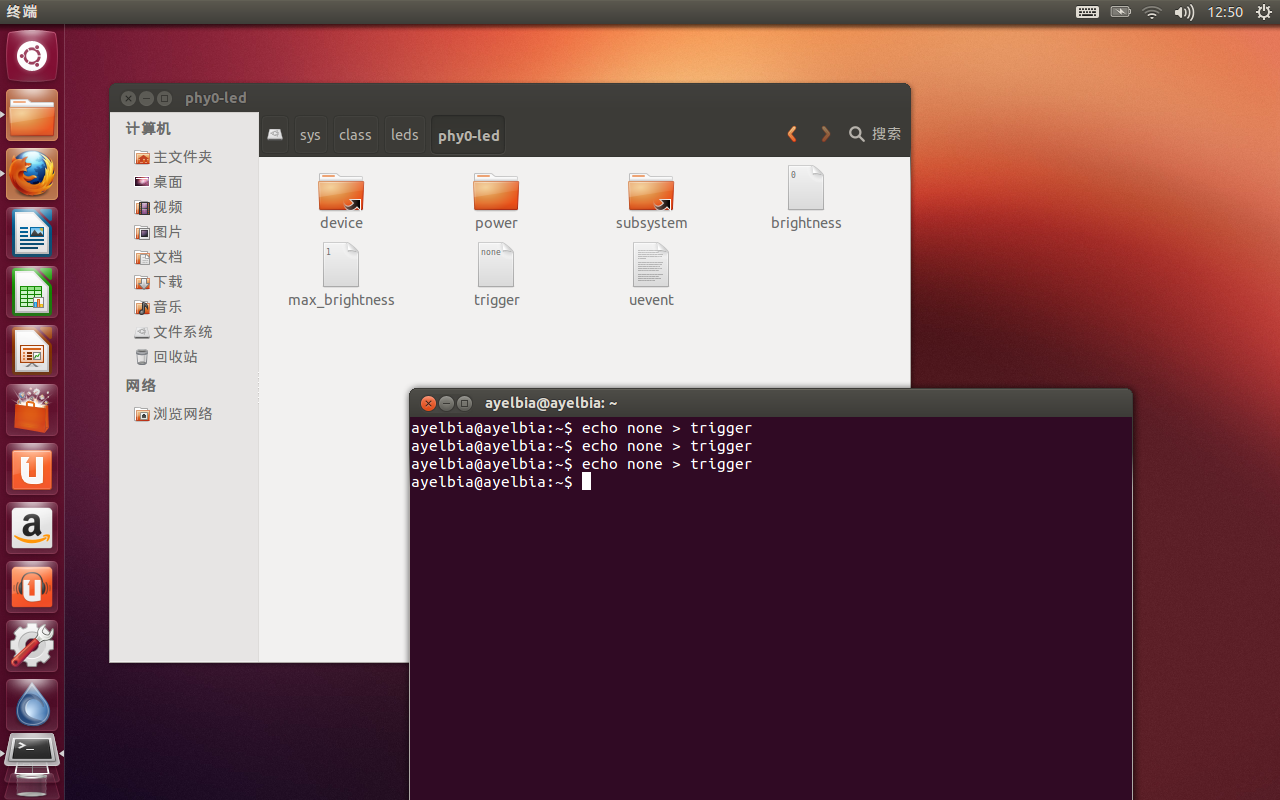Open Wi-Fi network indicator
Screen dimensions: 1280x800
tap(1152, 12)
